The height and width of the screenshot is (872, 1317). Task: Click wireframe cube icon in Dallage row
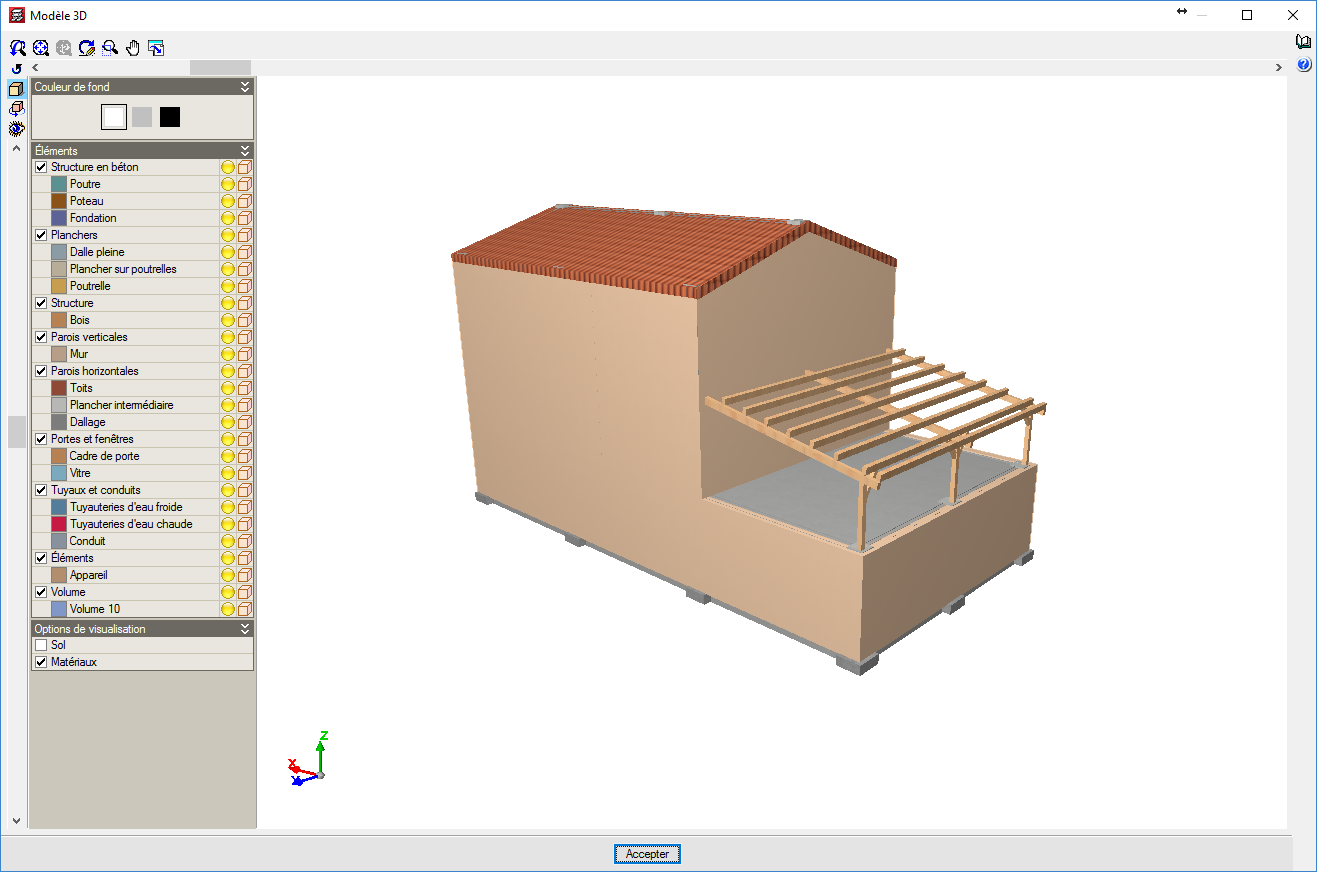click(x=245, y=422)
